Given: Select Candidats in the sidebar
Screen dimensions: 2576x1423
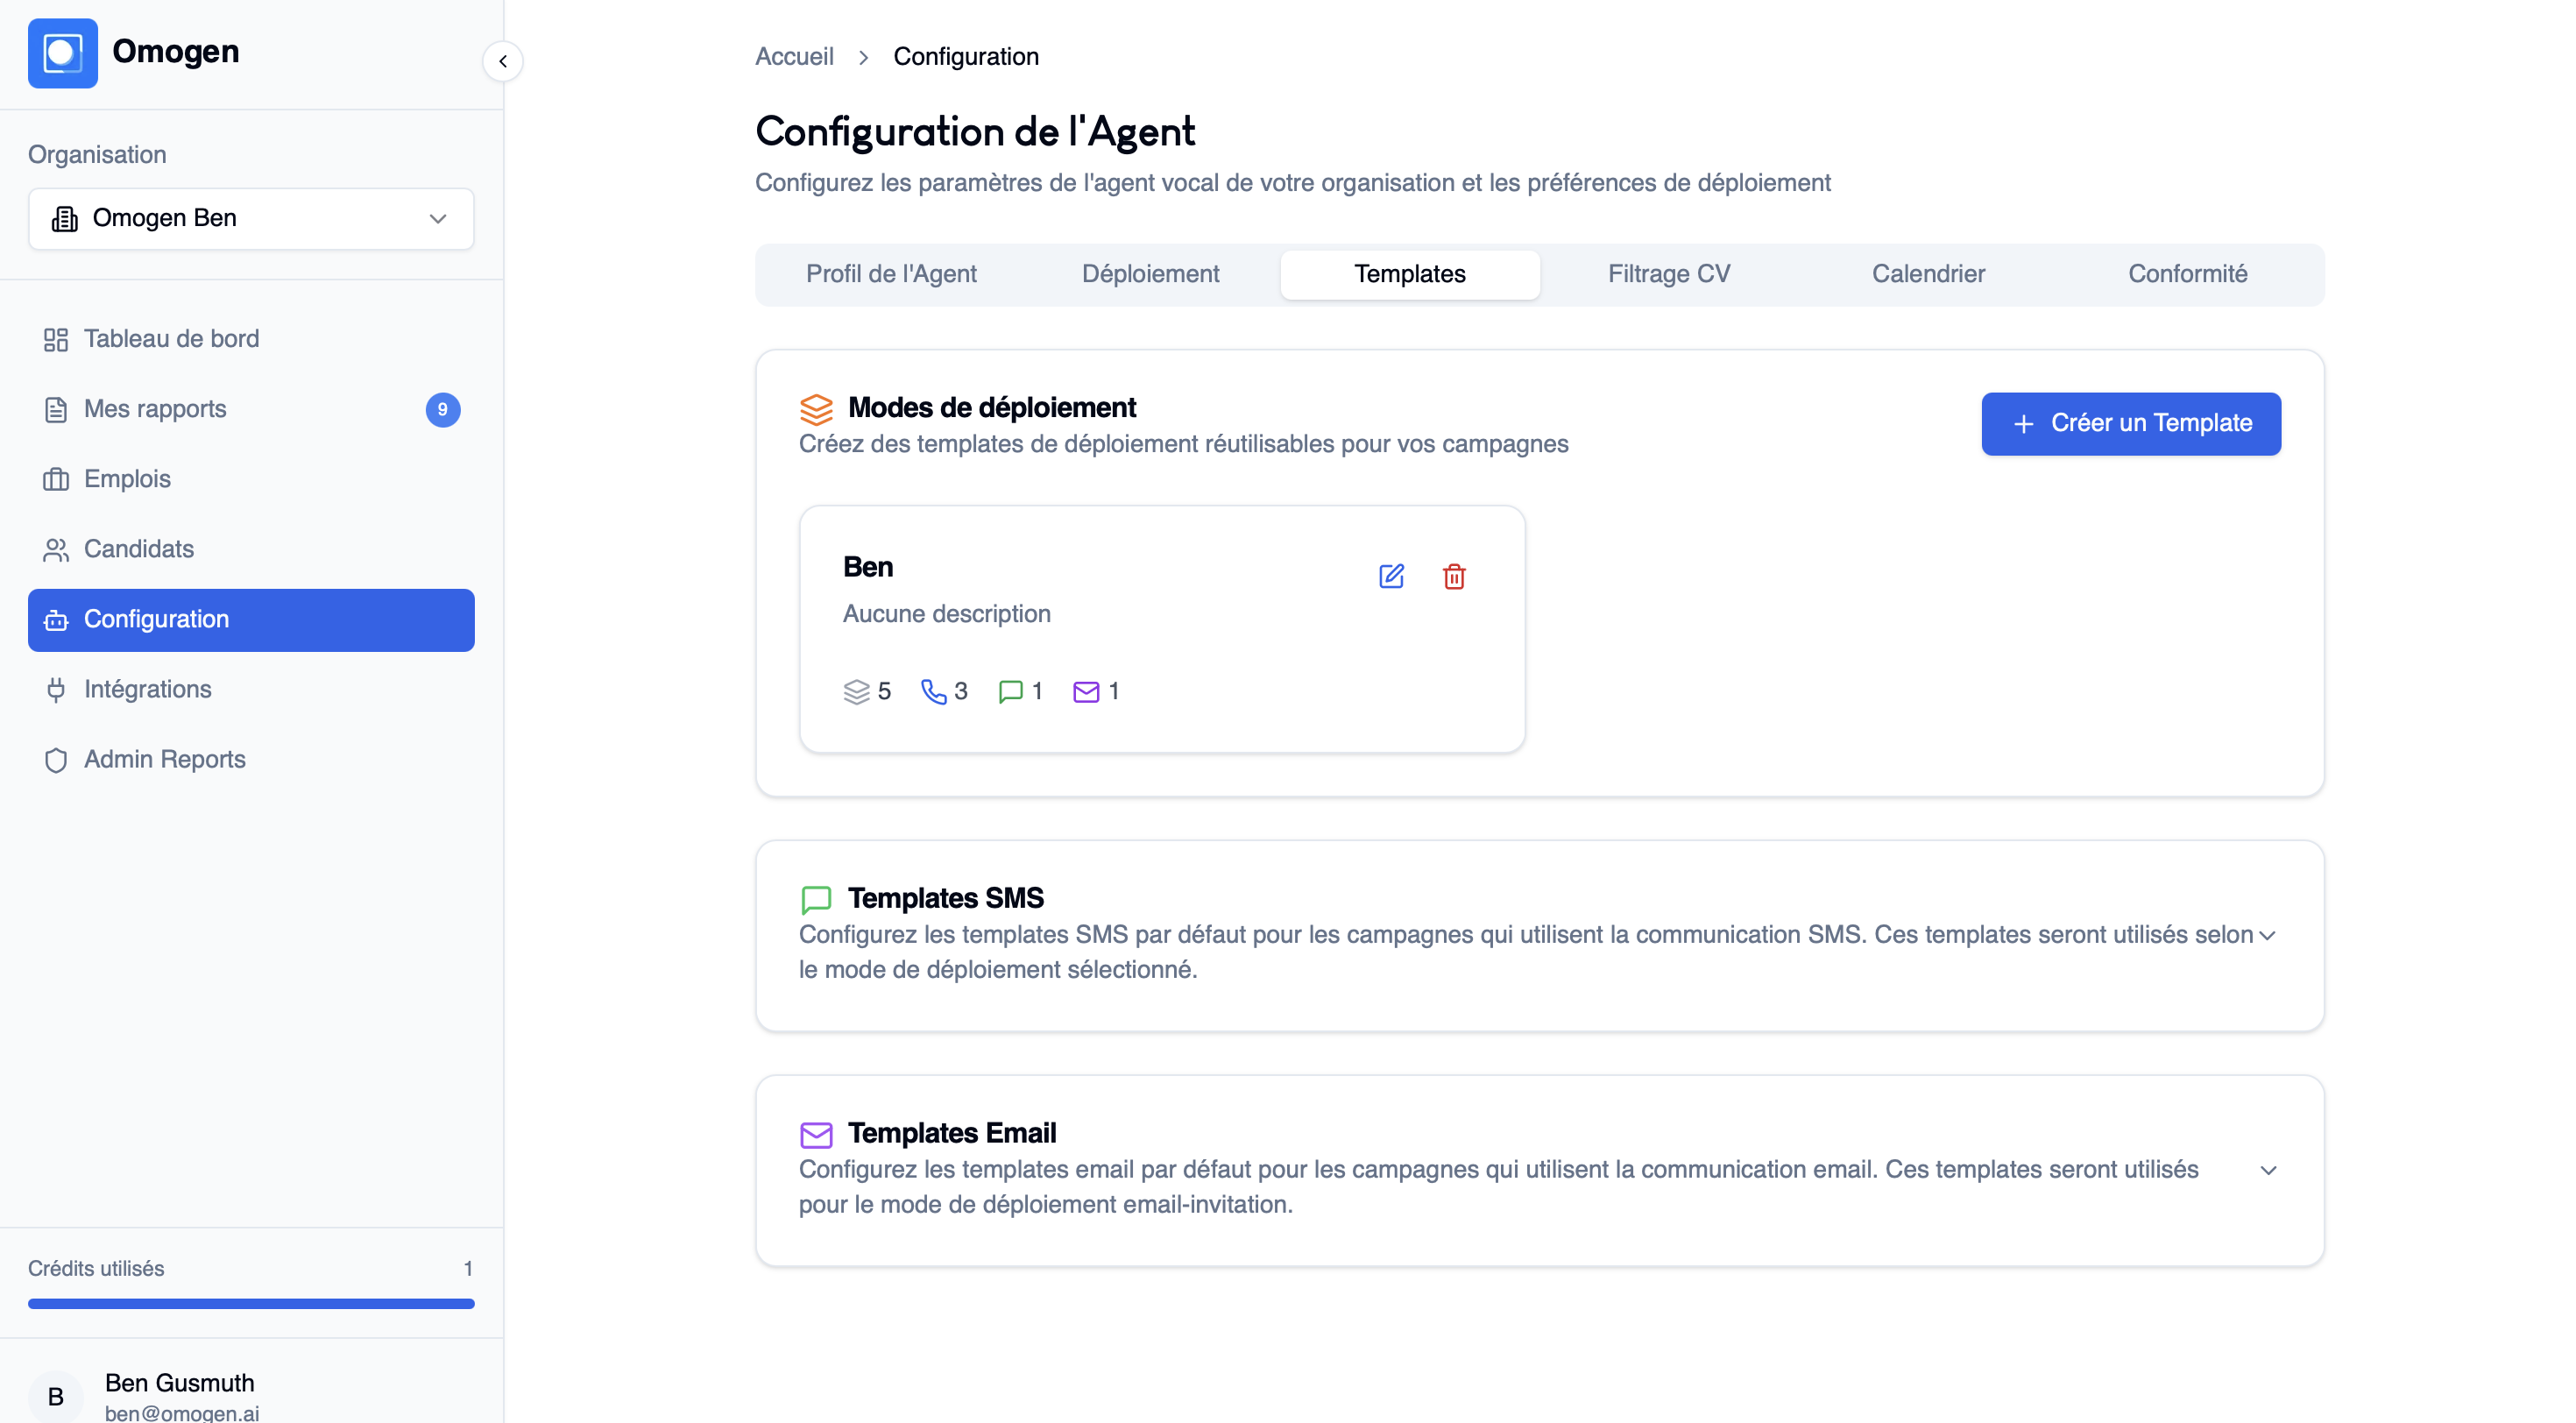Looking at the screenshot, I should 138,549.
